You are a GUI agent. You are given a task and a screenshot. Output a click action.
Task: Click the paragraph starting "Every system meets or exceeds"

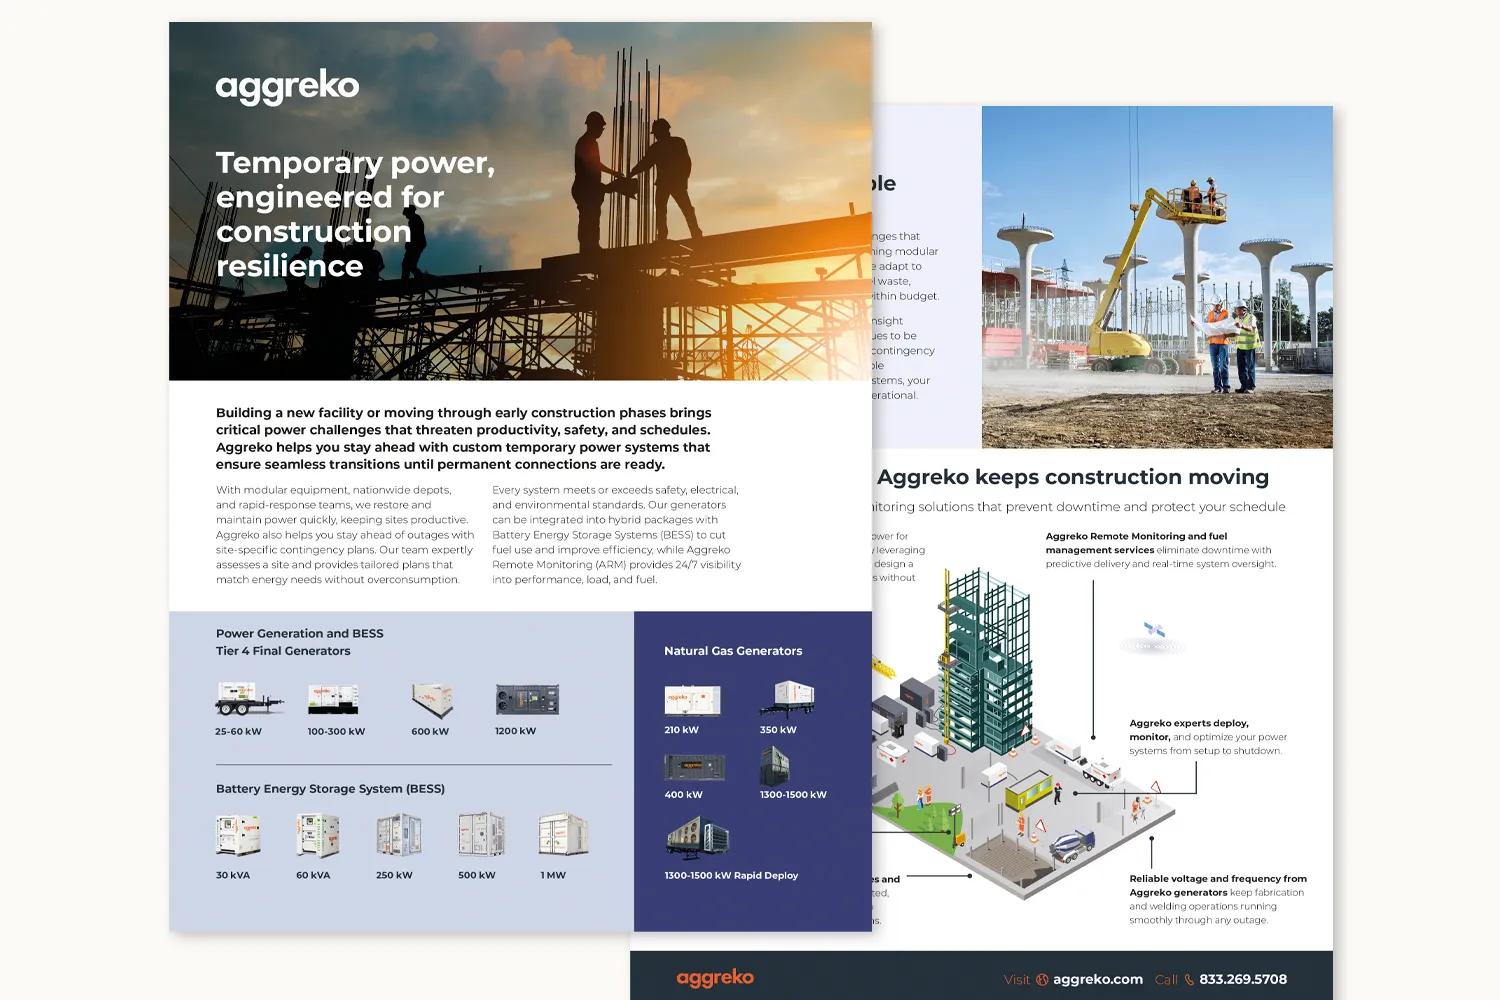[x=617, y=535]
